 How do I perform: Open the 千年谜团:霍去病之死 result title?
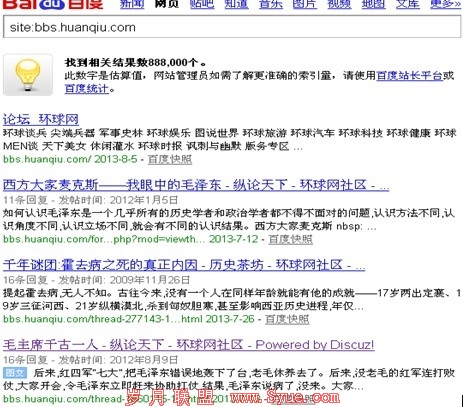184,265
